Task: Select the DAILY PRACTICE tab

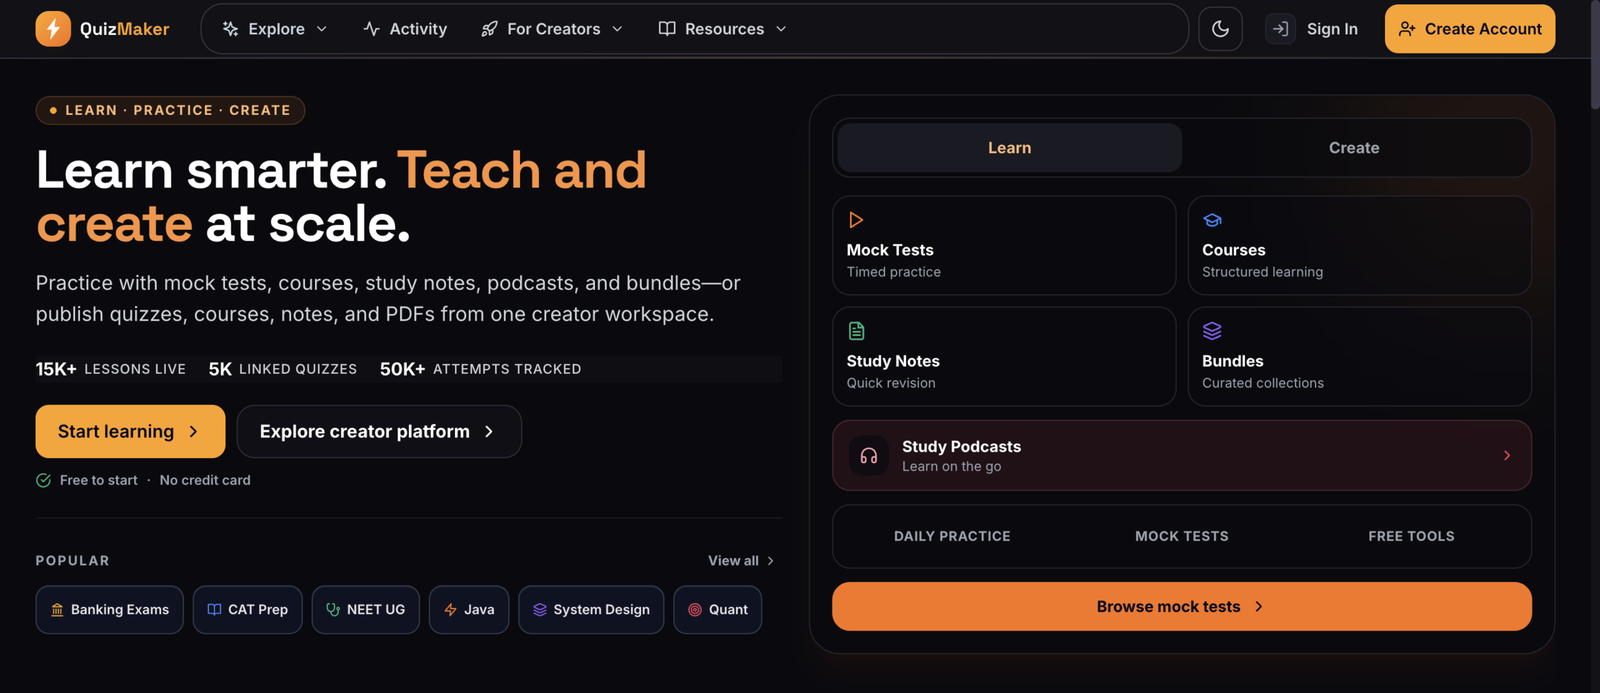Action: [952, 536]
